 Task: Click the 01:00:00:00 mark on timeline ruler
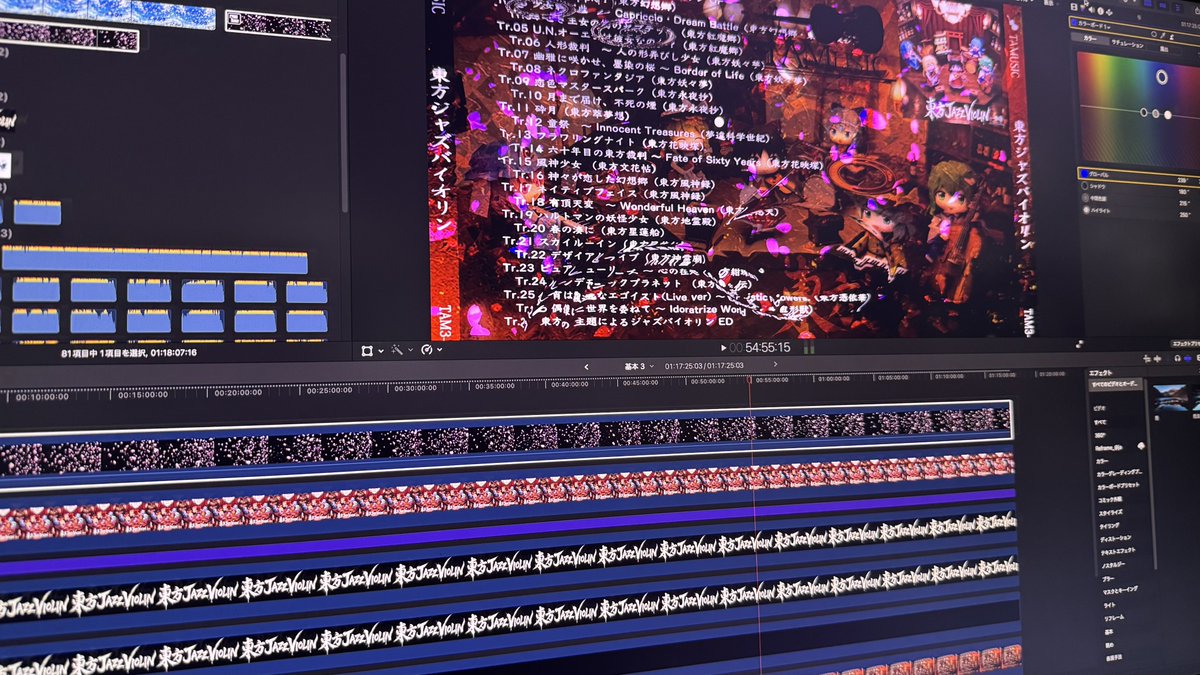832,378
